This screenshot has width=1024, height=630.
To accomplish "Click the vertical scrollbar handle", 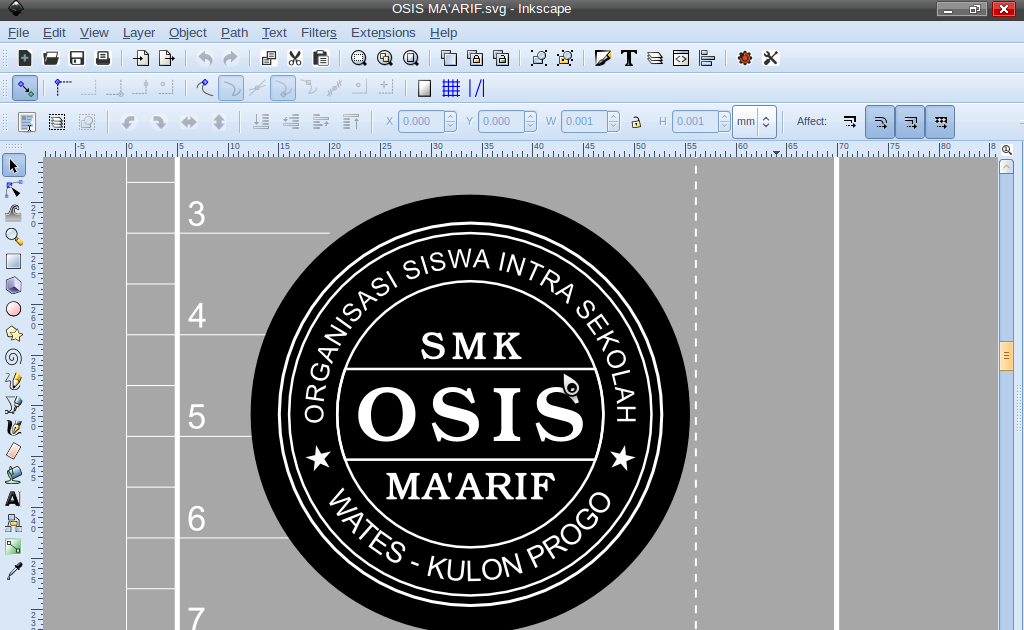I will (x=1006, y=356).
